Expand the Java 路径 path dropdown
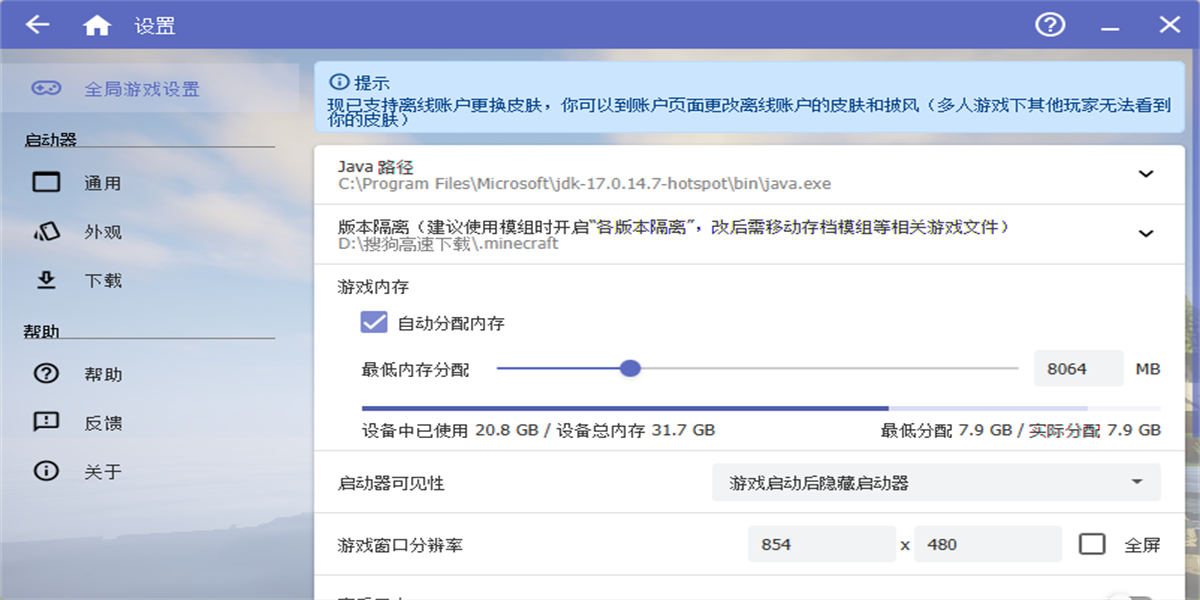1200x600 pixels. click(x=1147, y=173)
